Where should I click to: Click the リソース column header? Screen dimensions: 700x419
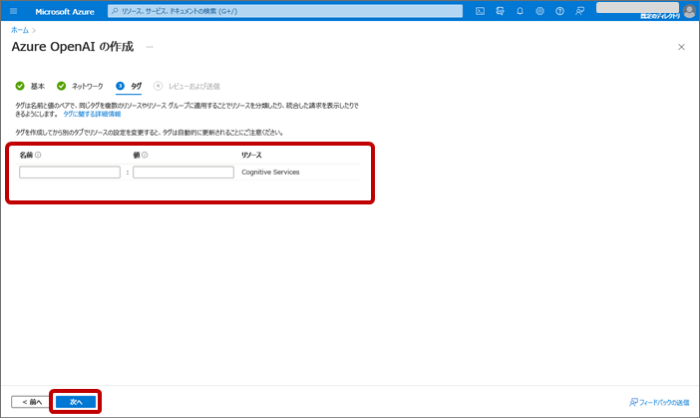[x=251, y=155]
